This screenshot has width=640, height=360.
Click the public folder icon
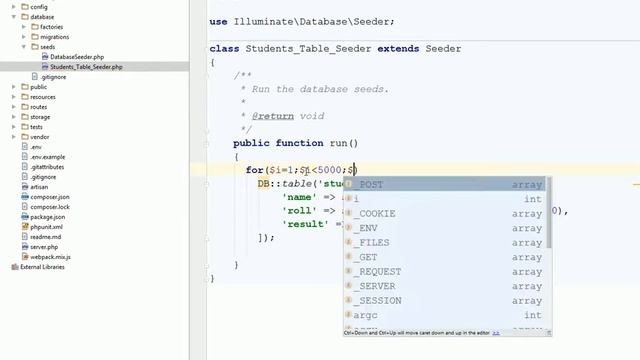(x=25, y=87)
